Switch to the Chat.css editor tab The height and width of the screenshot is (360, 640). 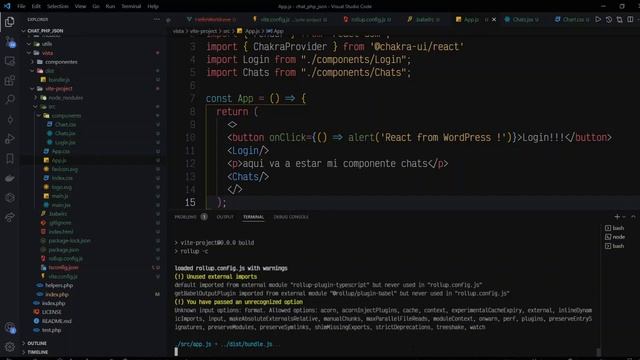[x=572, y=19]
